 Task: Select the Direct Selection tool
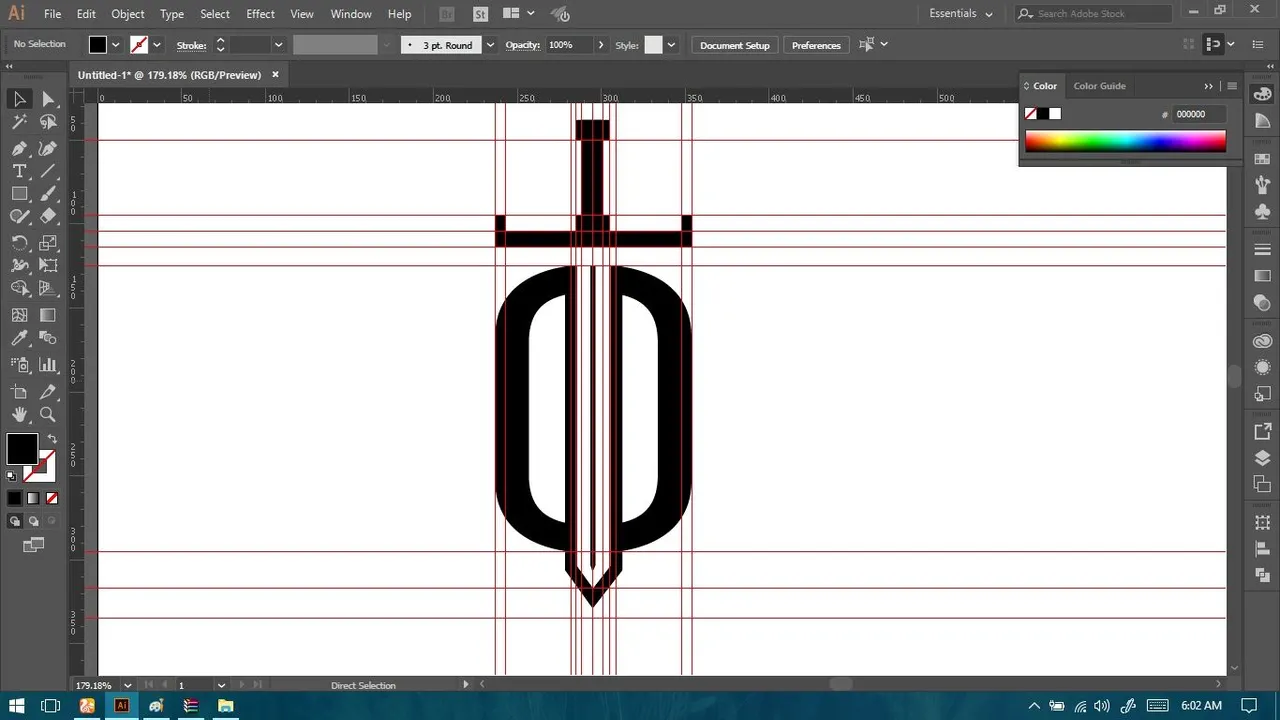tap(48, 98)
